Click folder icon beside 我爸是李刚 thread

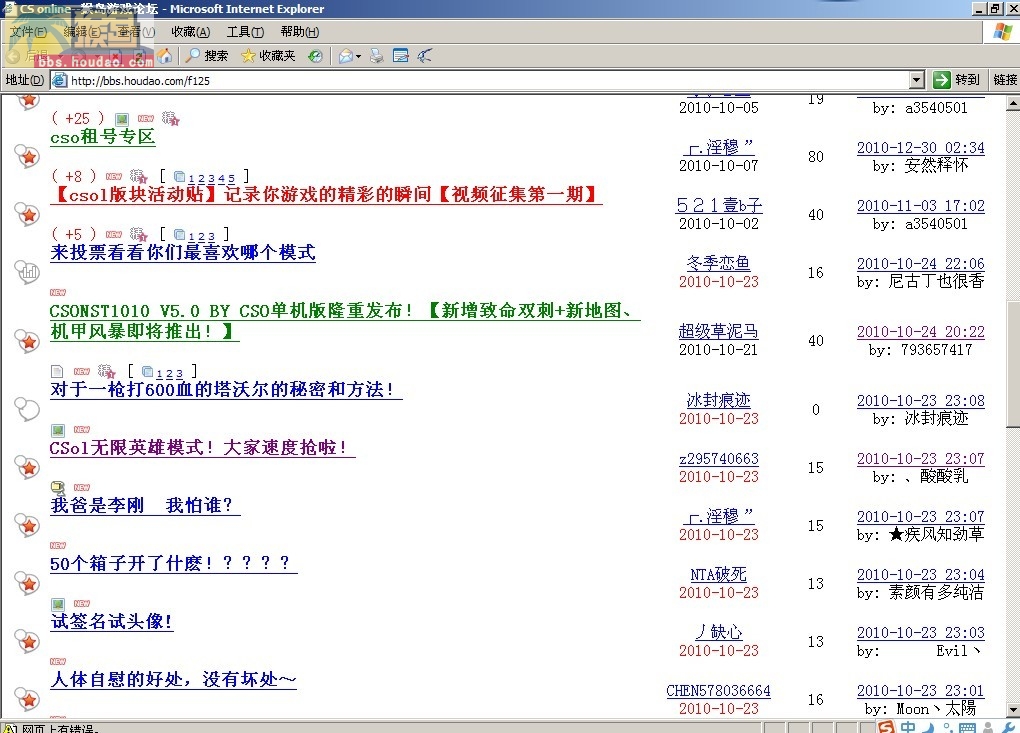(27, 525)
